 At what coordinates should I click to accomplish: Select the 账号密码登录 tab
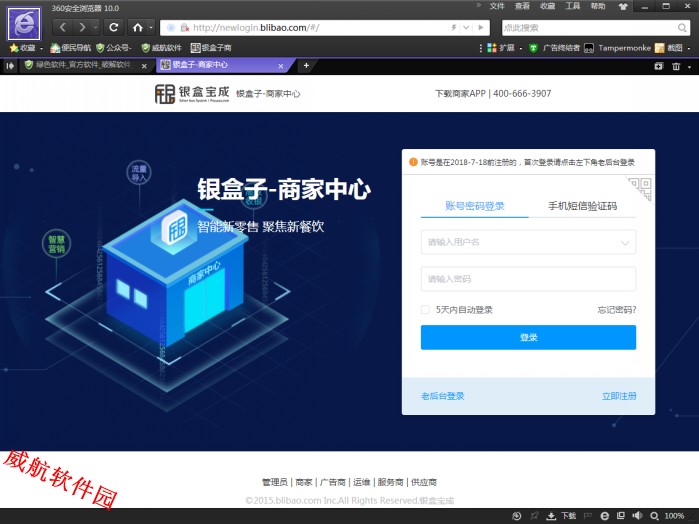[475, 206]
